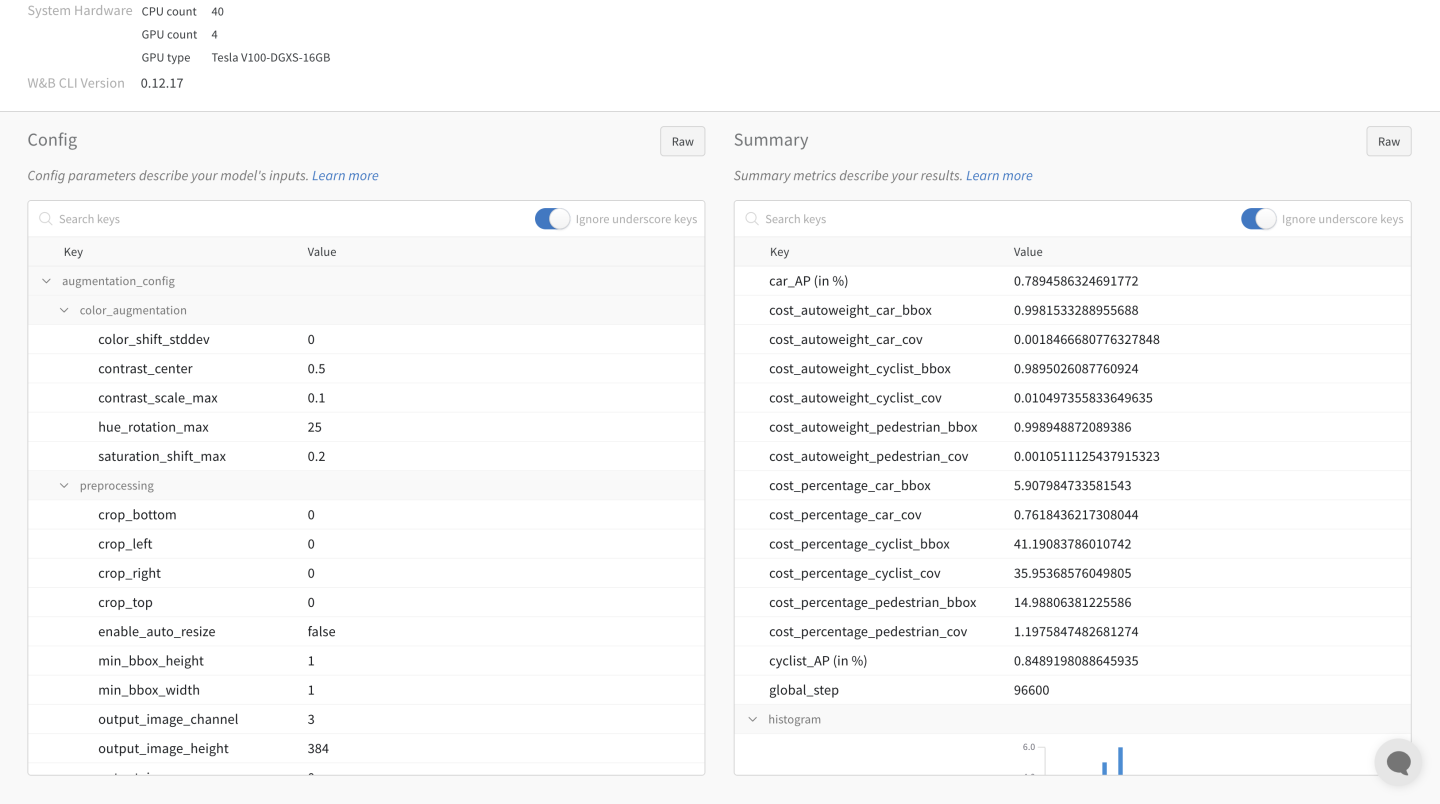
Task: Click the search magnifier icon in Summary panel
Action: tap(751, 218)
